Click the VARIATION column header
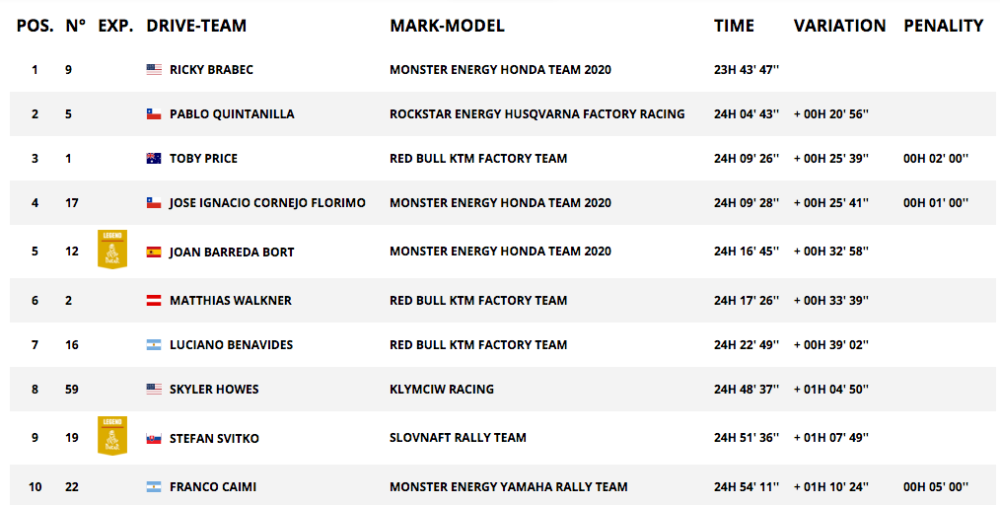Image resolution: width=1000 pixels, height=505 pixels. pos(839,26)
